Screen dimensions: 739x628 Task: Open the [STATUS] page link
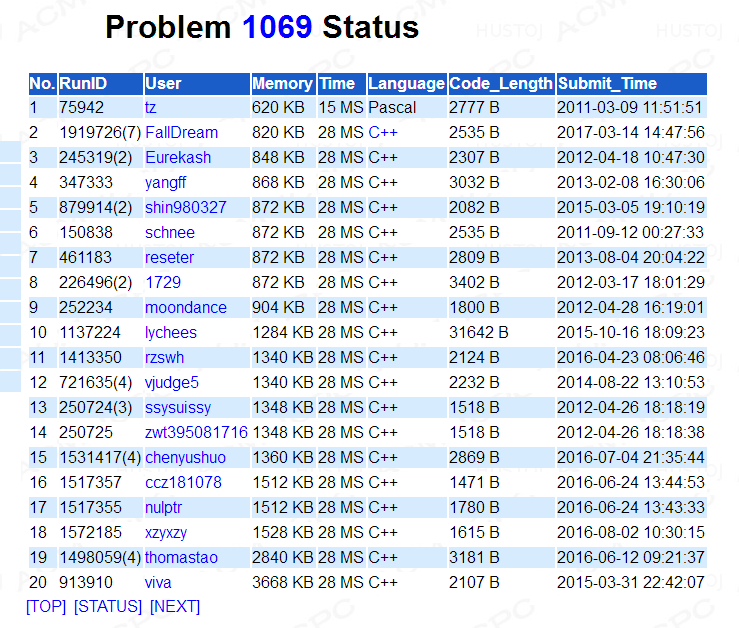pyautogui.click(x=108, y=606)
